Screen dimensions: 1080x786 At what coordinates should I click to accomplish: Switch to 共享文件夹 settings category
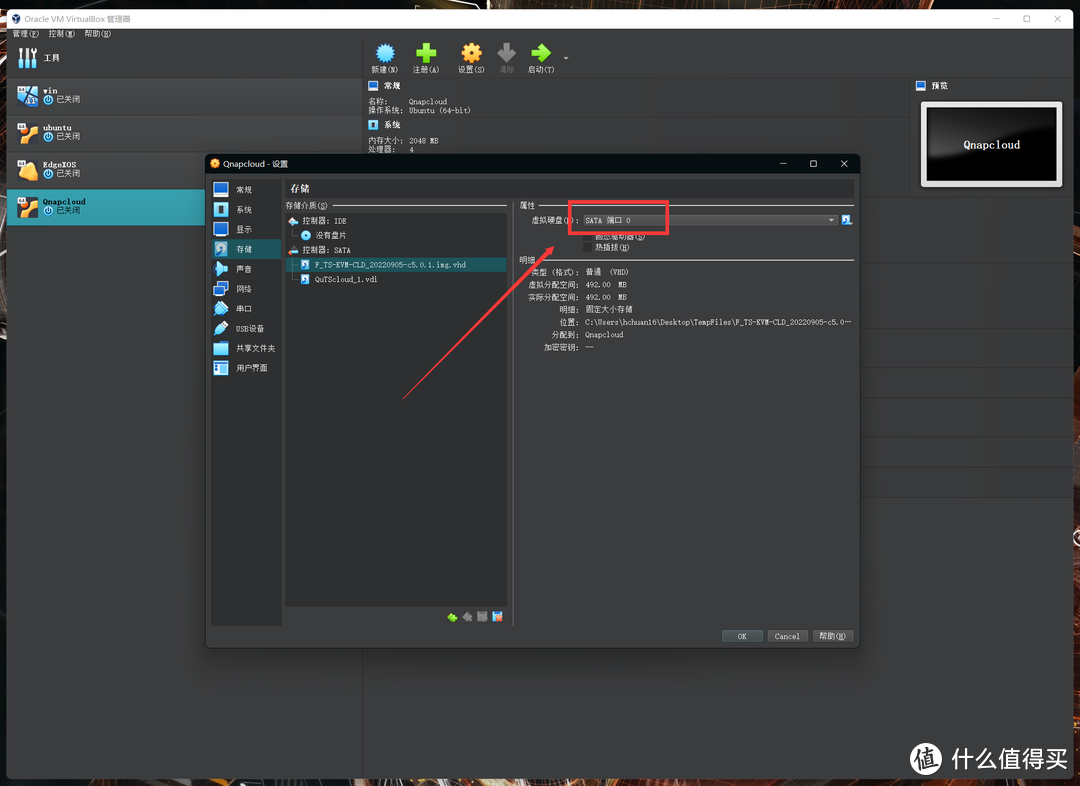click(246, 349)
